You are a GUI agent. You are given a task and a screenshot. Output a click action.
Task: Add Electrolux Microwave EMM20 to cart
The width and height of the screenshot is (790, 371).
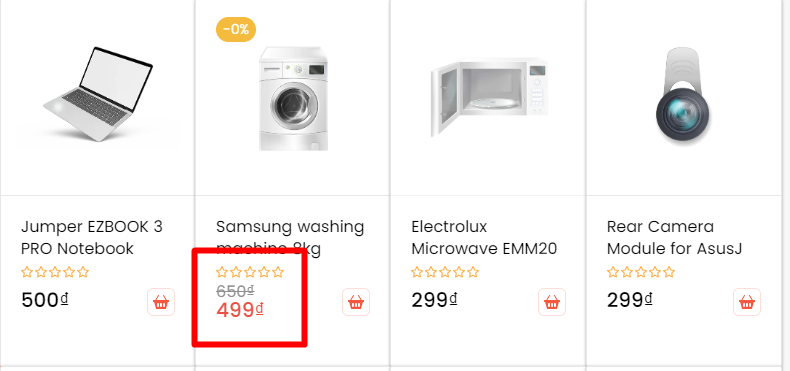pos(552,302)
